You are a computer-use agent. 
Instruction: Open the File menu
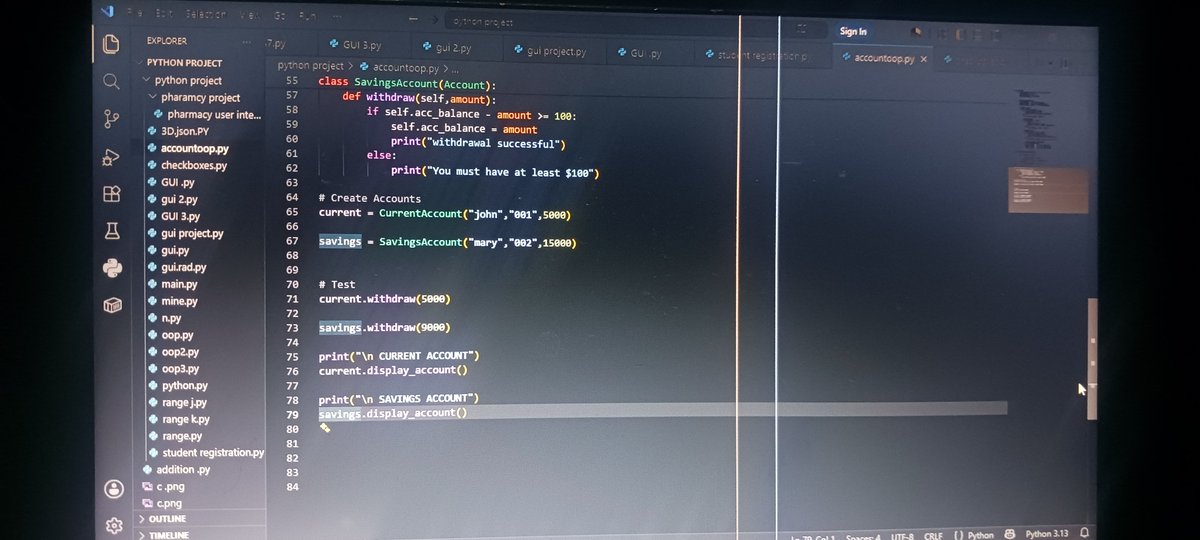[133, 14]
